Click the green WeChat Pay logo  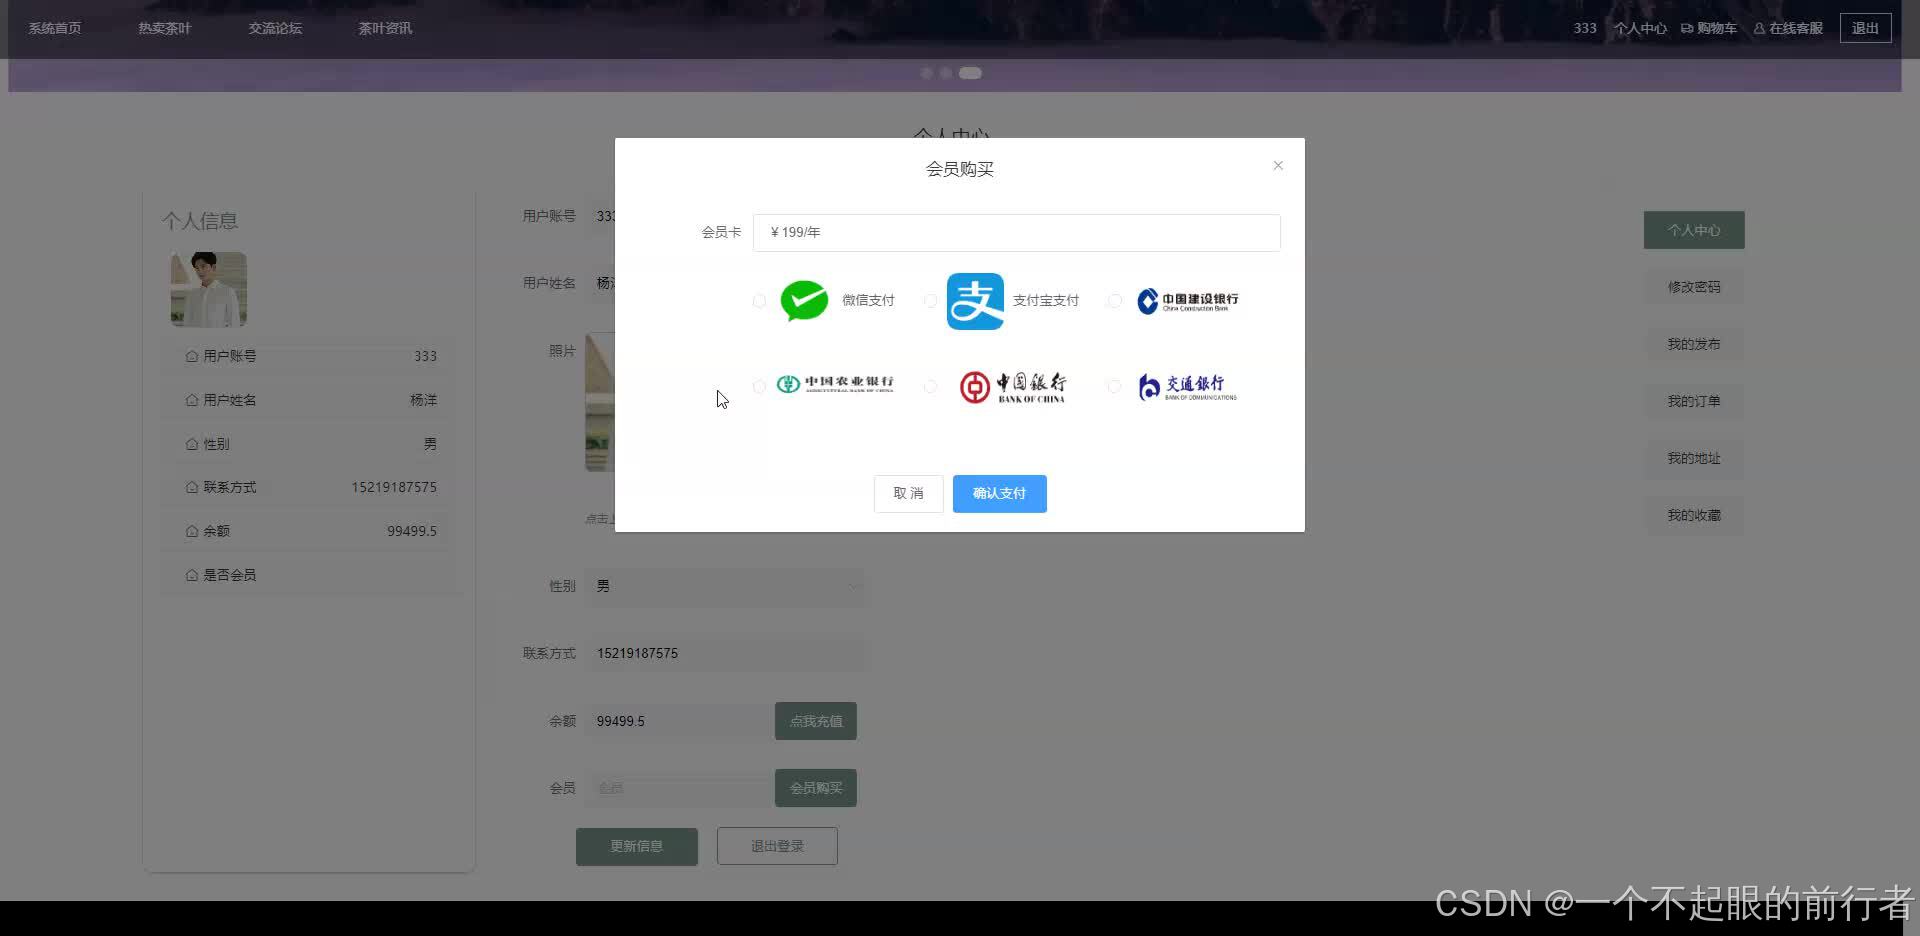(804, 301)
